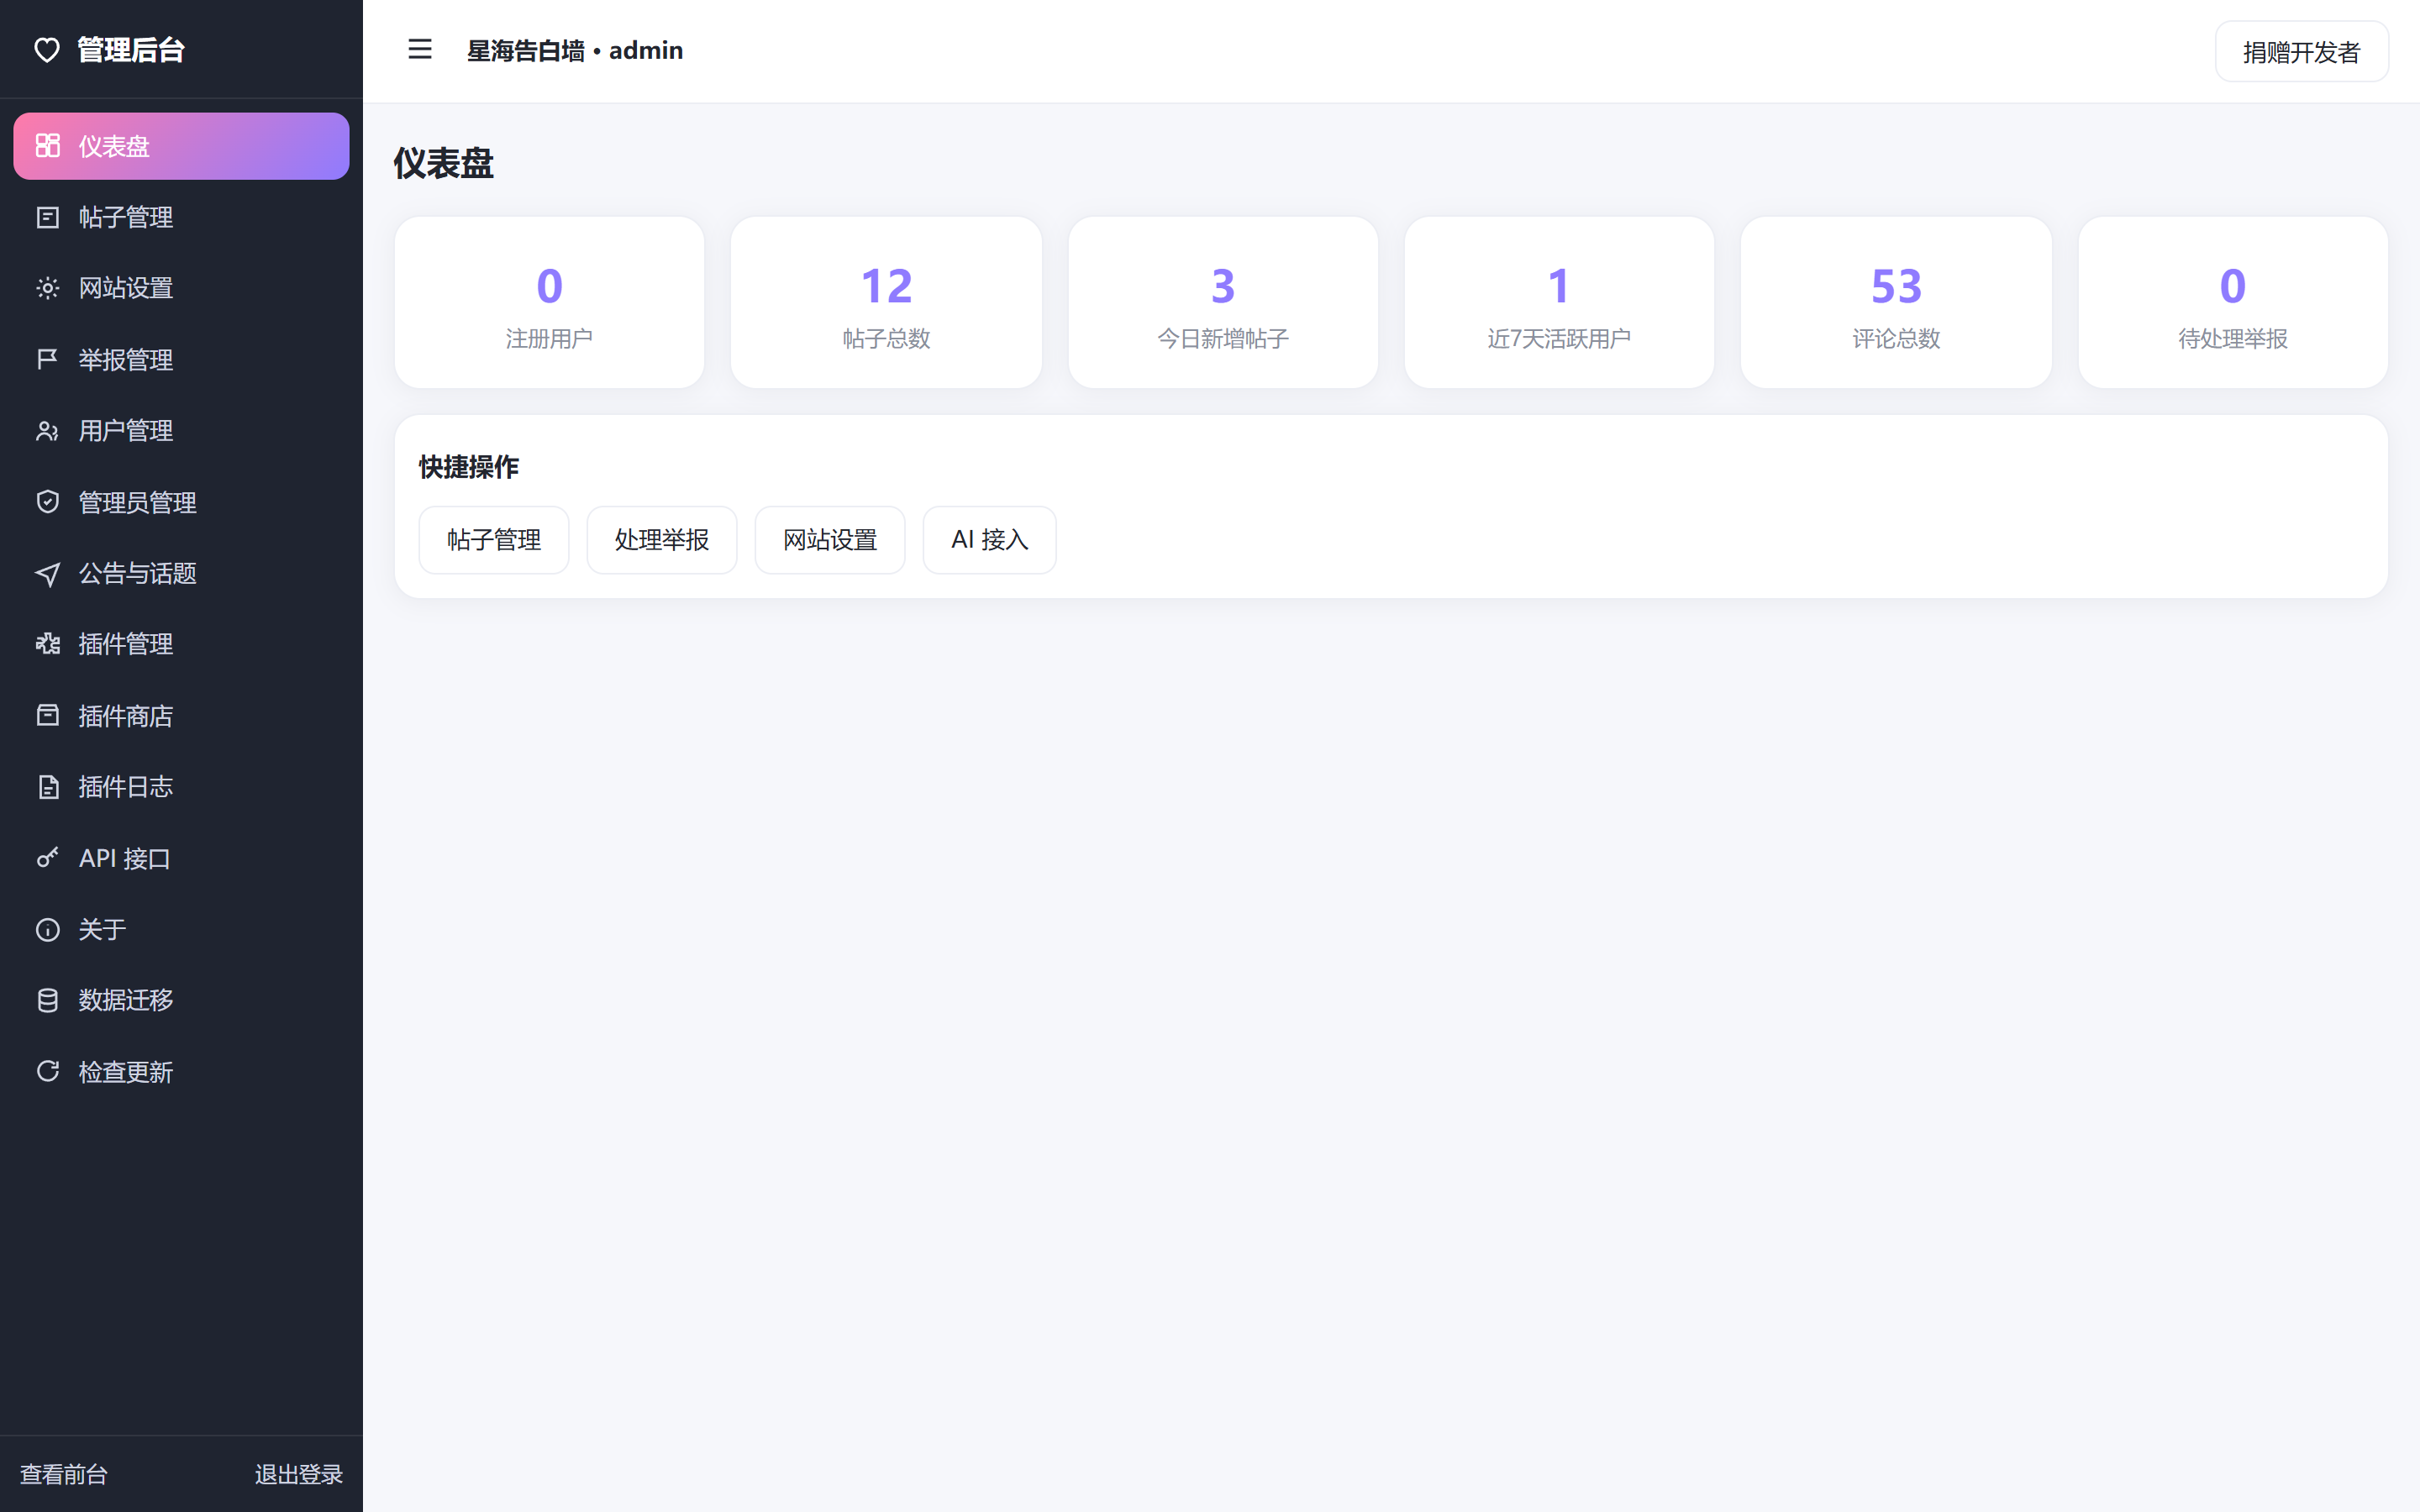The width and height of the screenshot is (2420, 1512).
Task: Click the 查看前台 link
Action: 64,1474
